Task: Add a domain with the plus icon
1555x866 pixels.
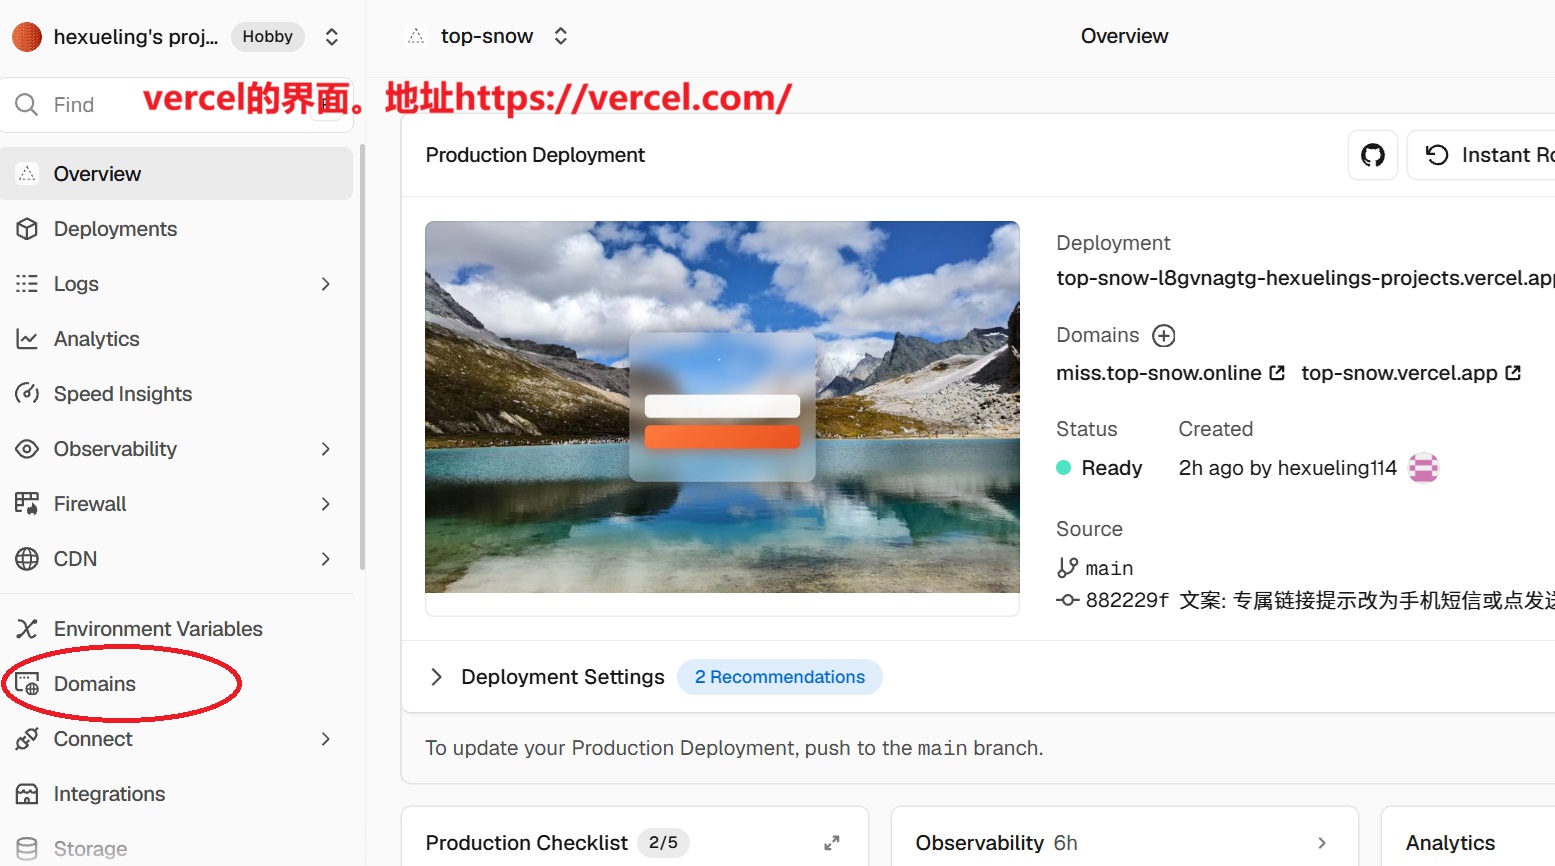Action: tap(1164, 335)
